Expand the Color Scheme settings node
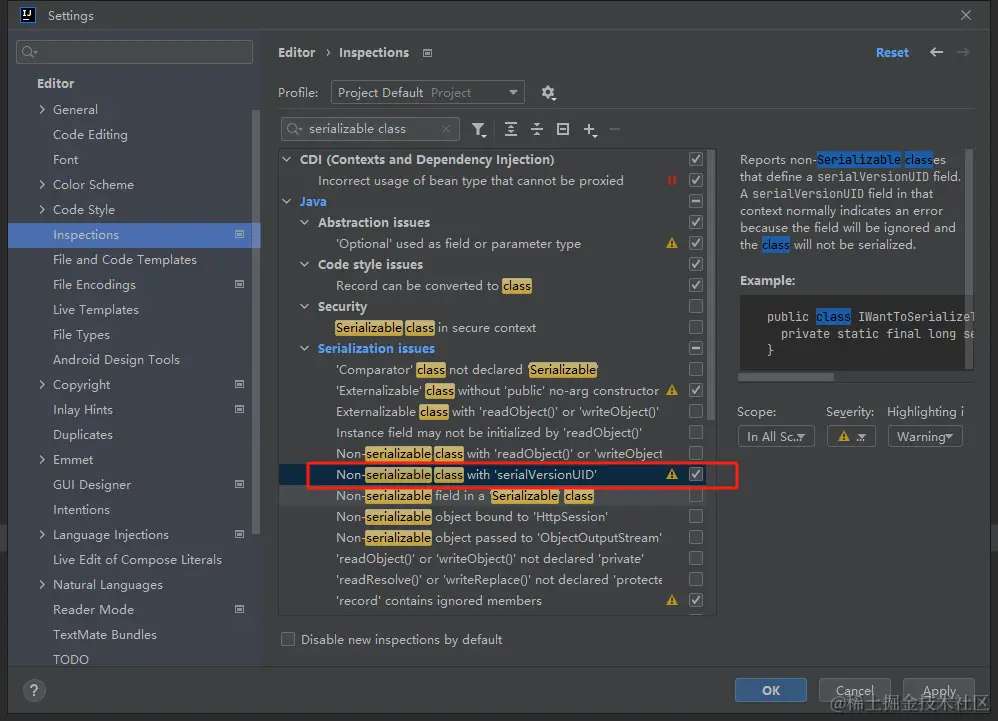998x721 pixels. 42,185
